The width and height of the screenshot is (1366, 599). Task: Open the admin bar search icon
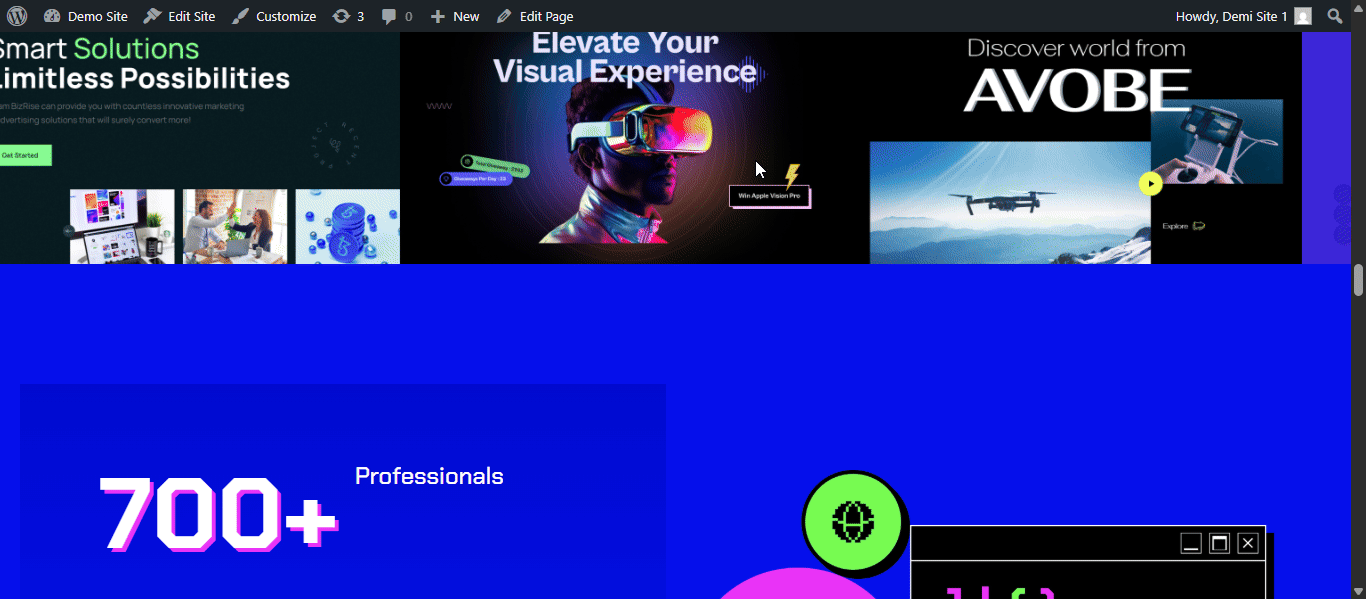pos(1335,16)
